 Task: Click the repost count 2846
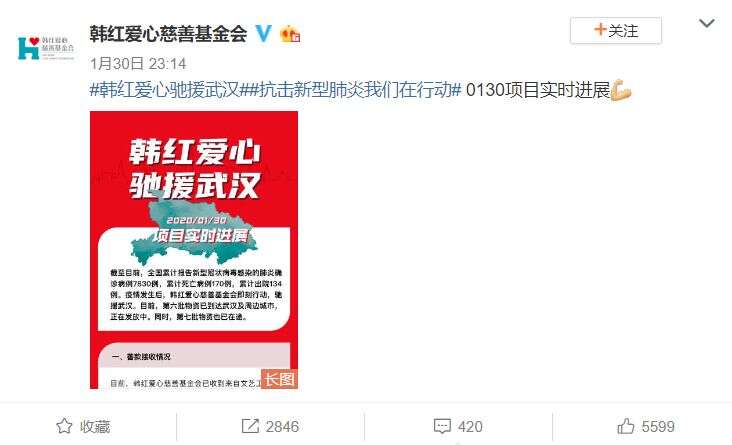point(282,426)
